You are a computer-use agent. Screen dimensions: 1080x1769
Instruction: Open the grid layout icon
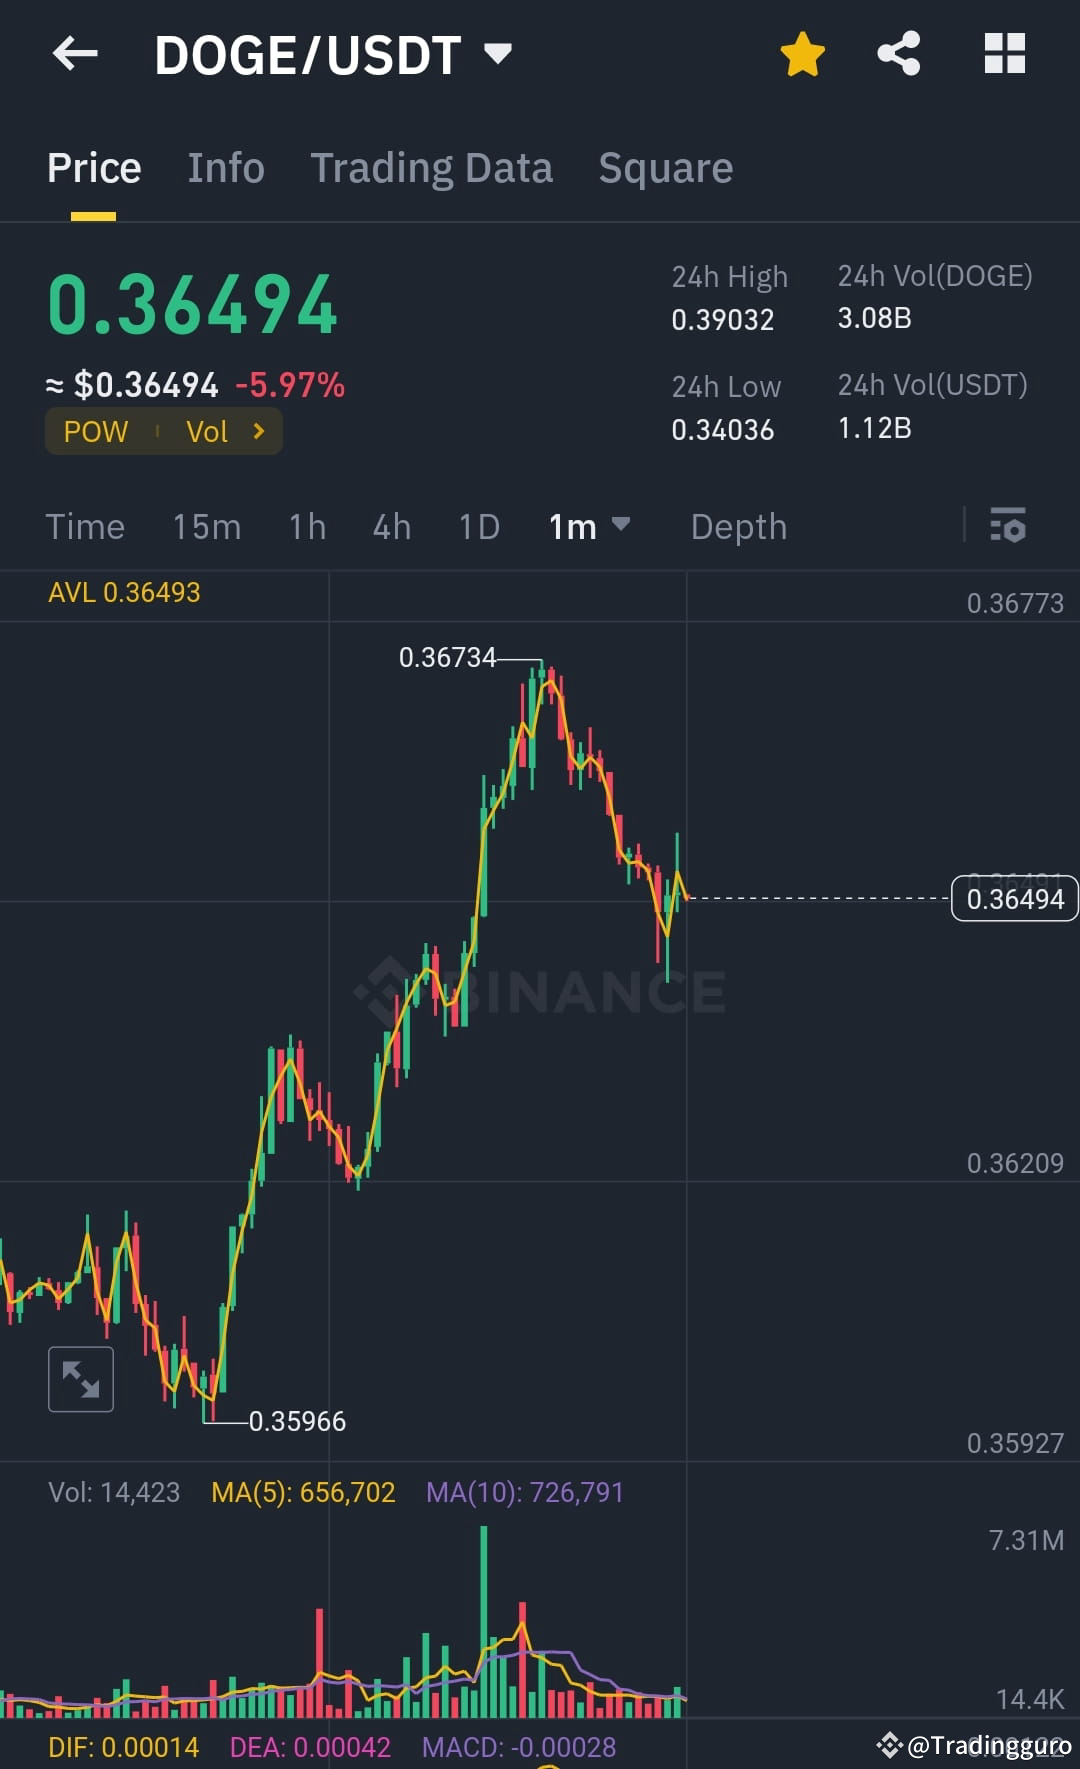coord(1004,55)
